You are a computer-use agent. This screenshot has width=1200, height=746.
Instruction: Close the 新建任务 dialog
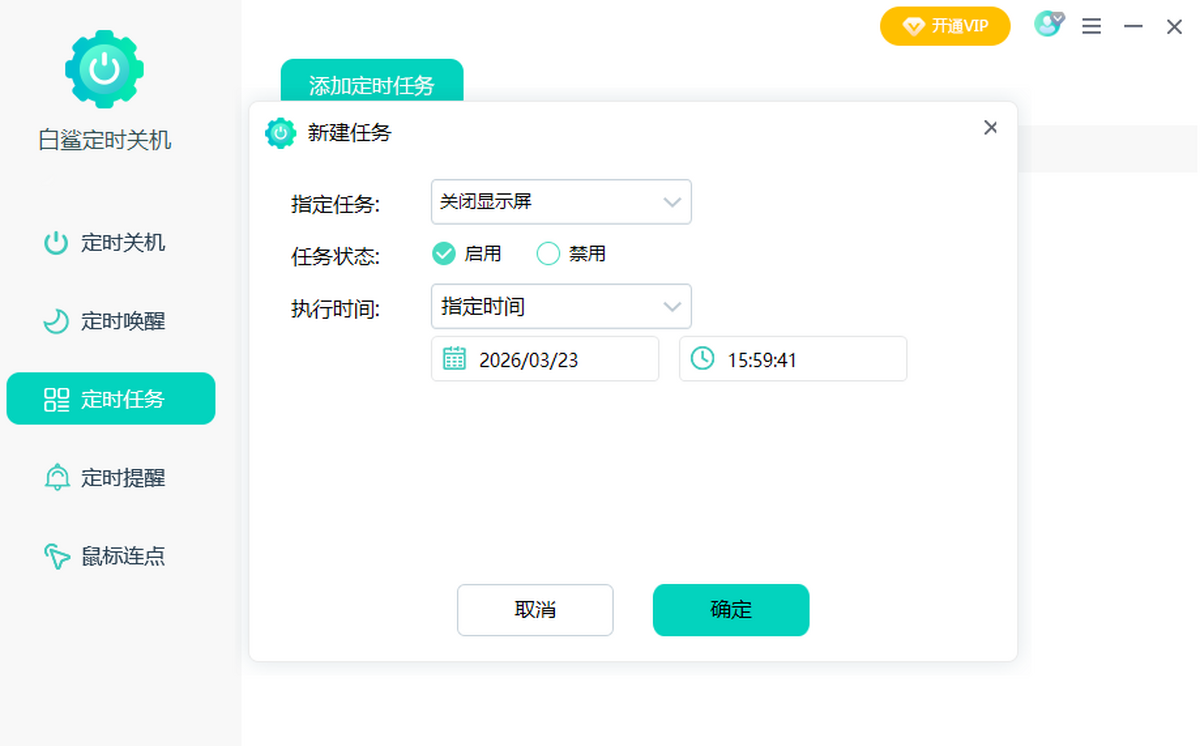click(990, 128)
